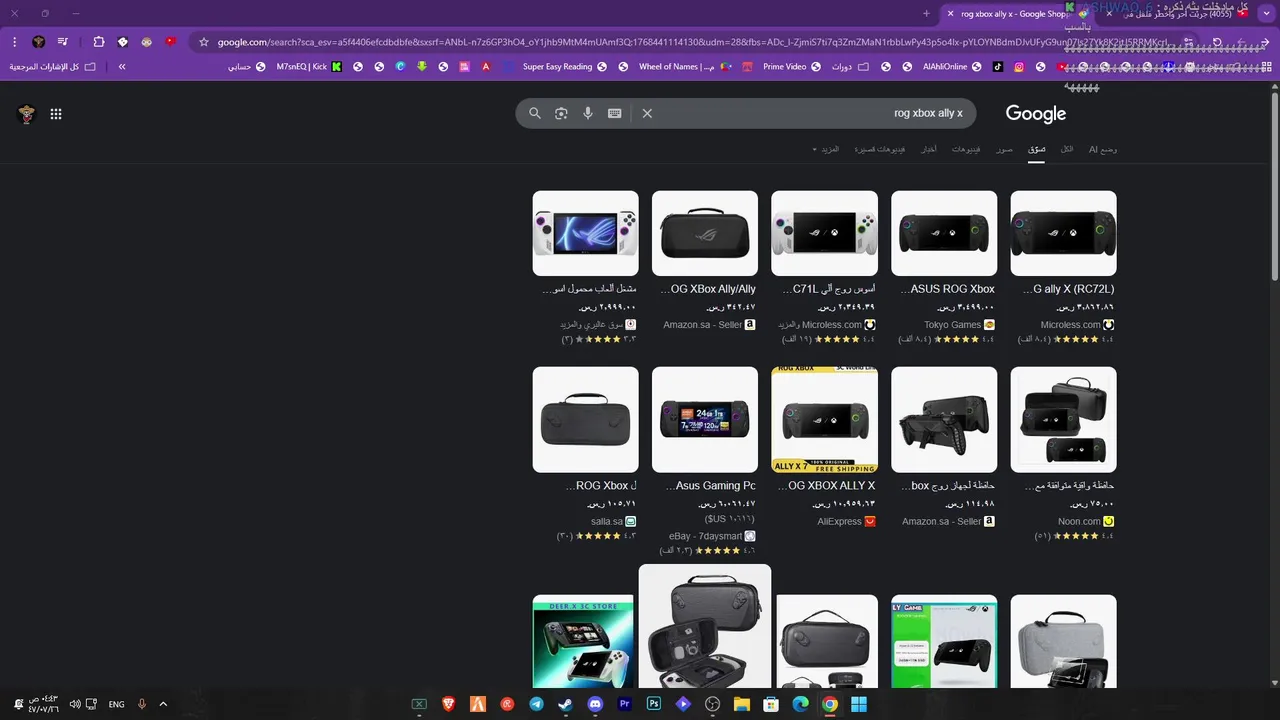
Task: Open a new browser tab with plus
Action: tap(926, 14)
